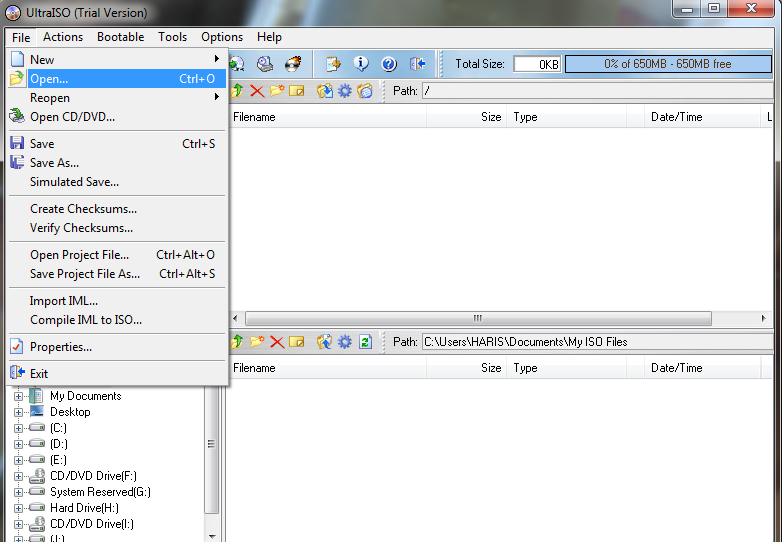This screenshot has width=782, height=543.
Task: Expand the (D:) drive tree node
Action: (18, 444)
